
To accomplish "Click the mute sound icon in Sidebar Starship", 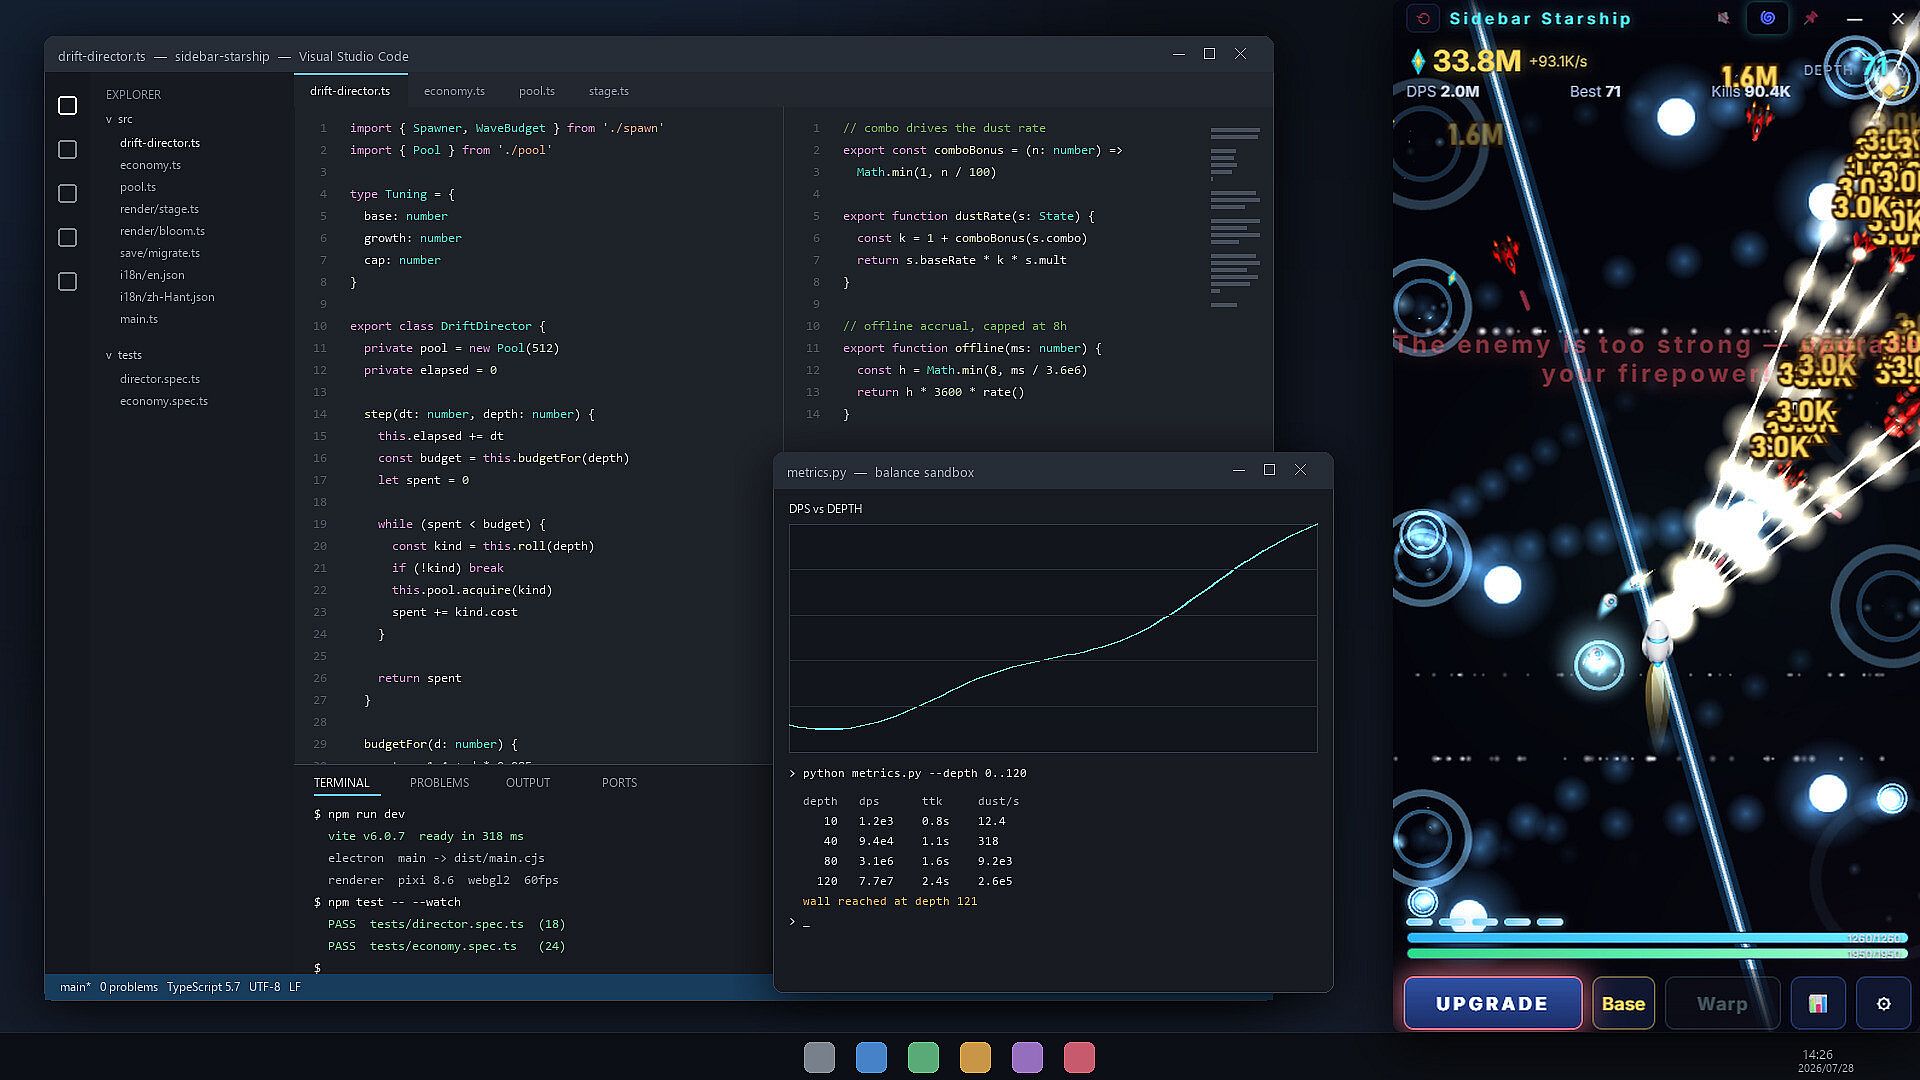I will click(x=1723, y=18).
